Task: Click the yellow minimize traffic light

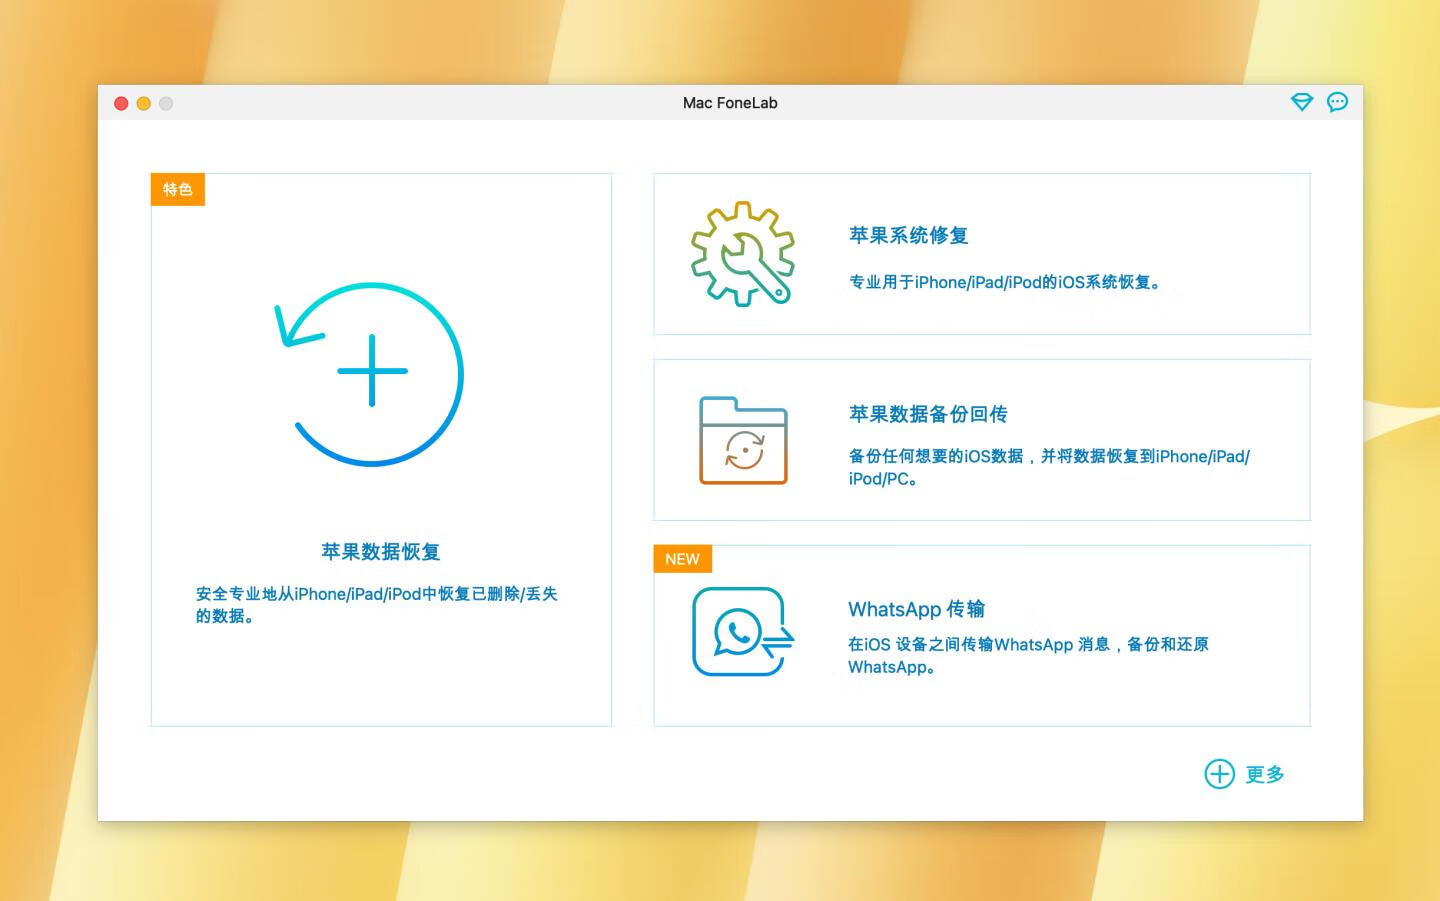Action: (x=143, y=103)
